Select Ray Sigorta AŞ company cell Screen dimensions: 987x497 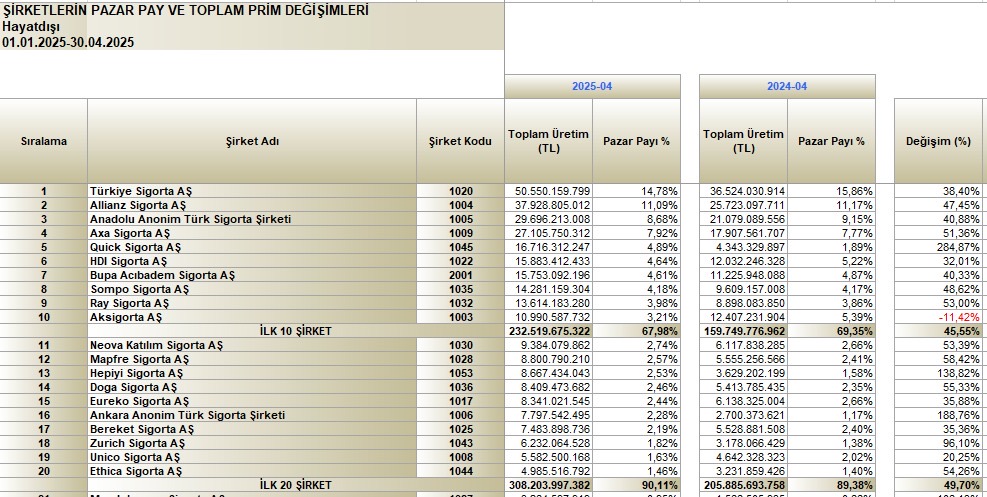[x=252, y=303]
